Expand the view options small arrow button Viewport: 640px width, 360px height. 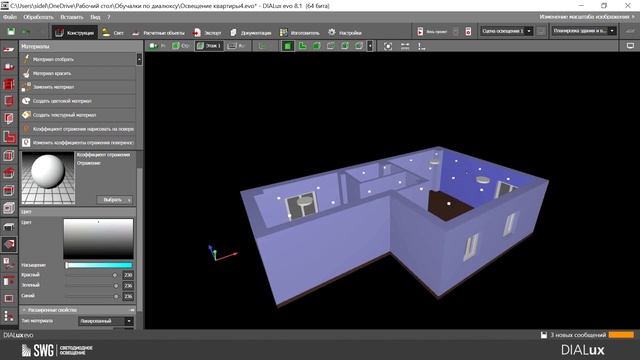pos(370,46)
